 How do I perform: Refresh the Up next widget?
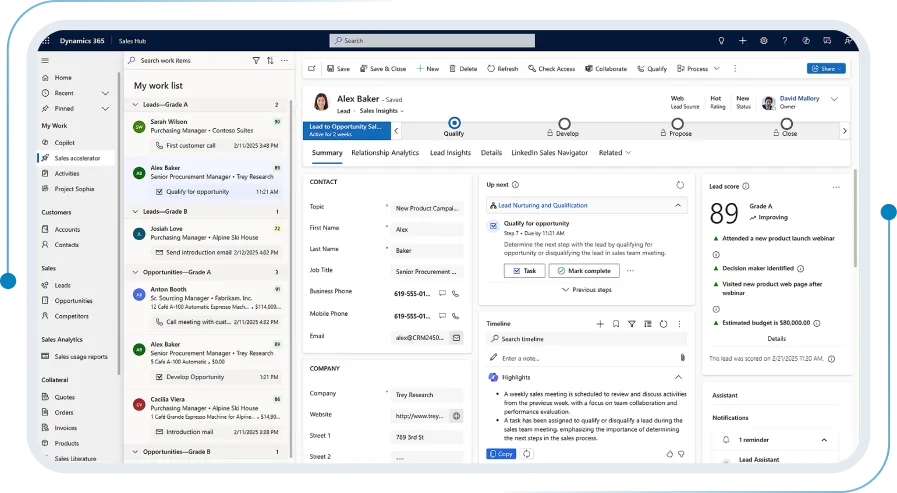point(680,185)
